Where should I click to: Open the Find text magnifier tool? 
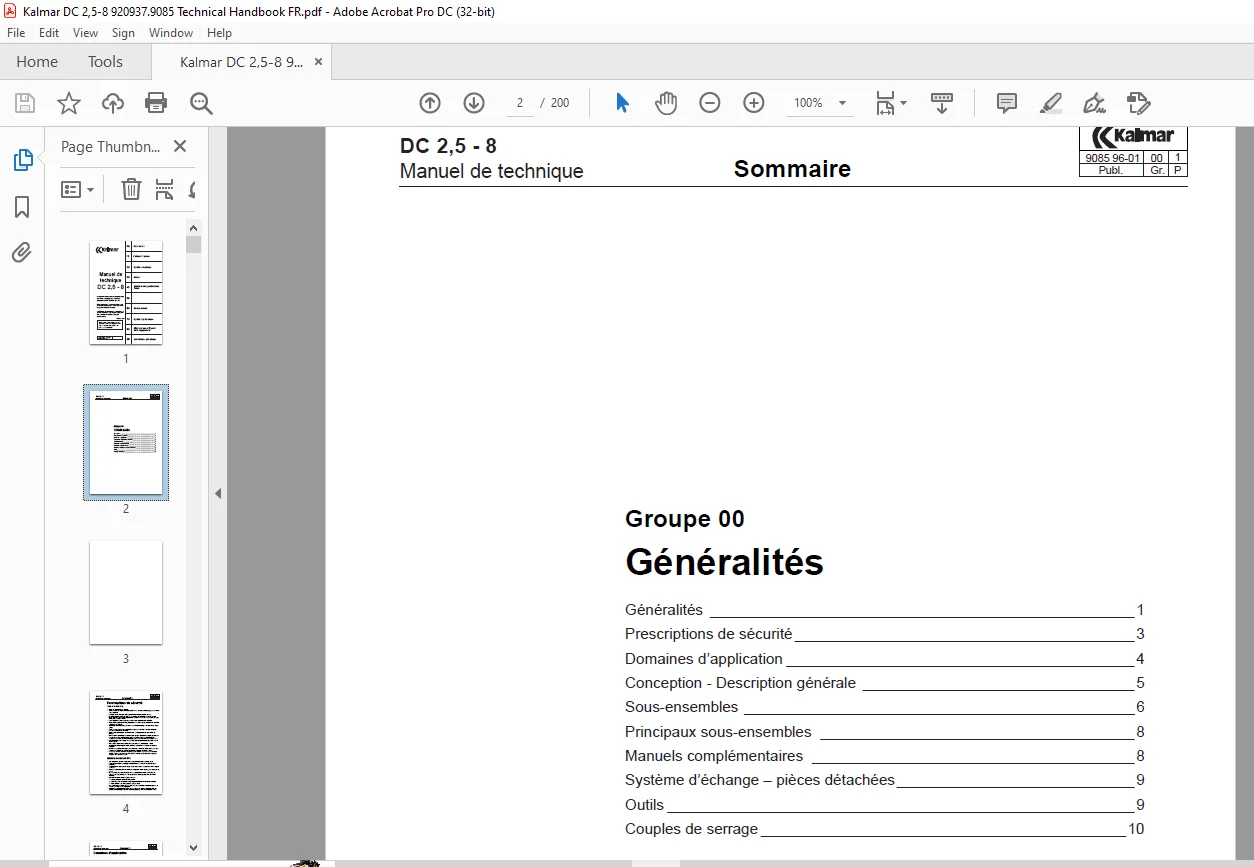pyautogui.click(x=201, y=103)
